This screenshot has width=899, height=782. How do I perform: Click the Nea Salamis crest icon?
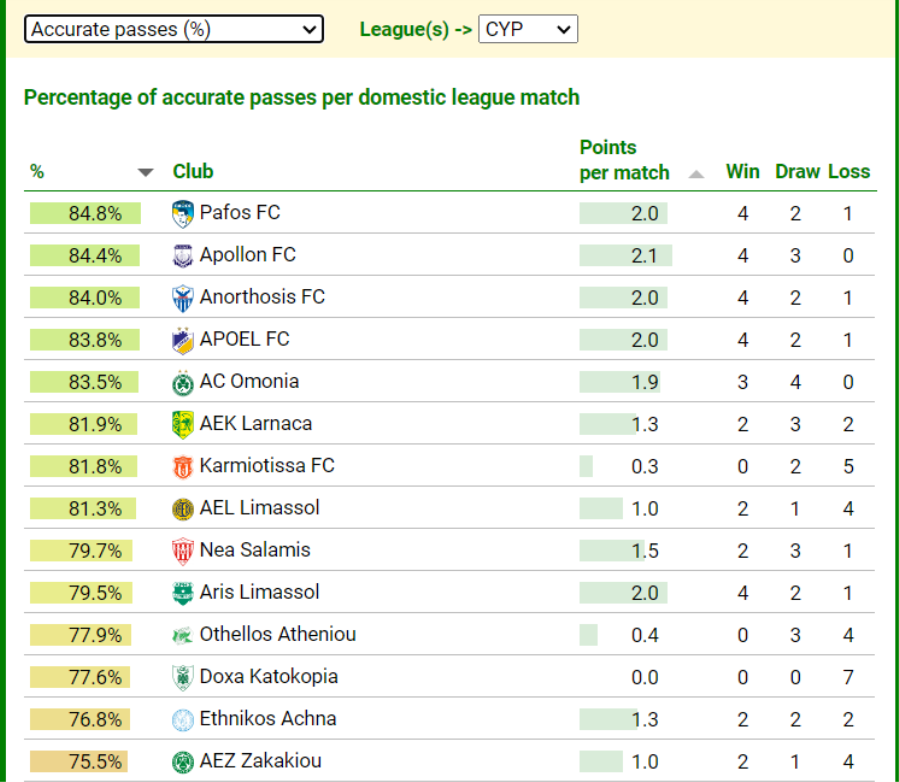182,551
